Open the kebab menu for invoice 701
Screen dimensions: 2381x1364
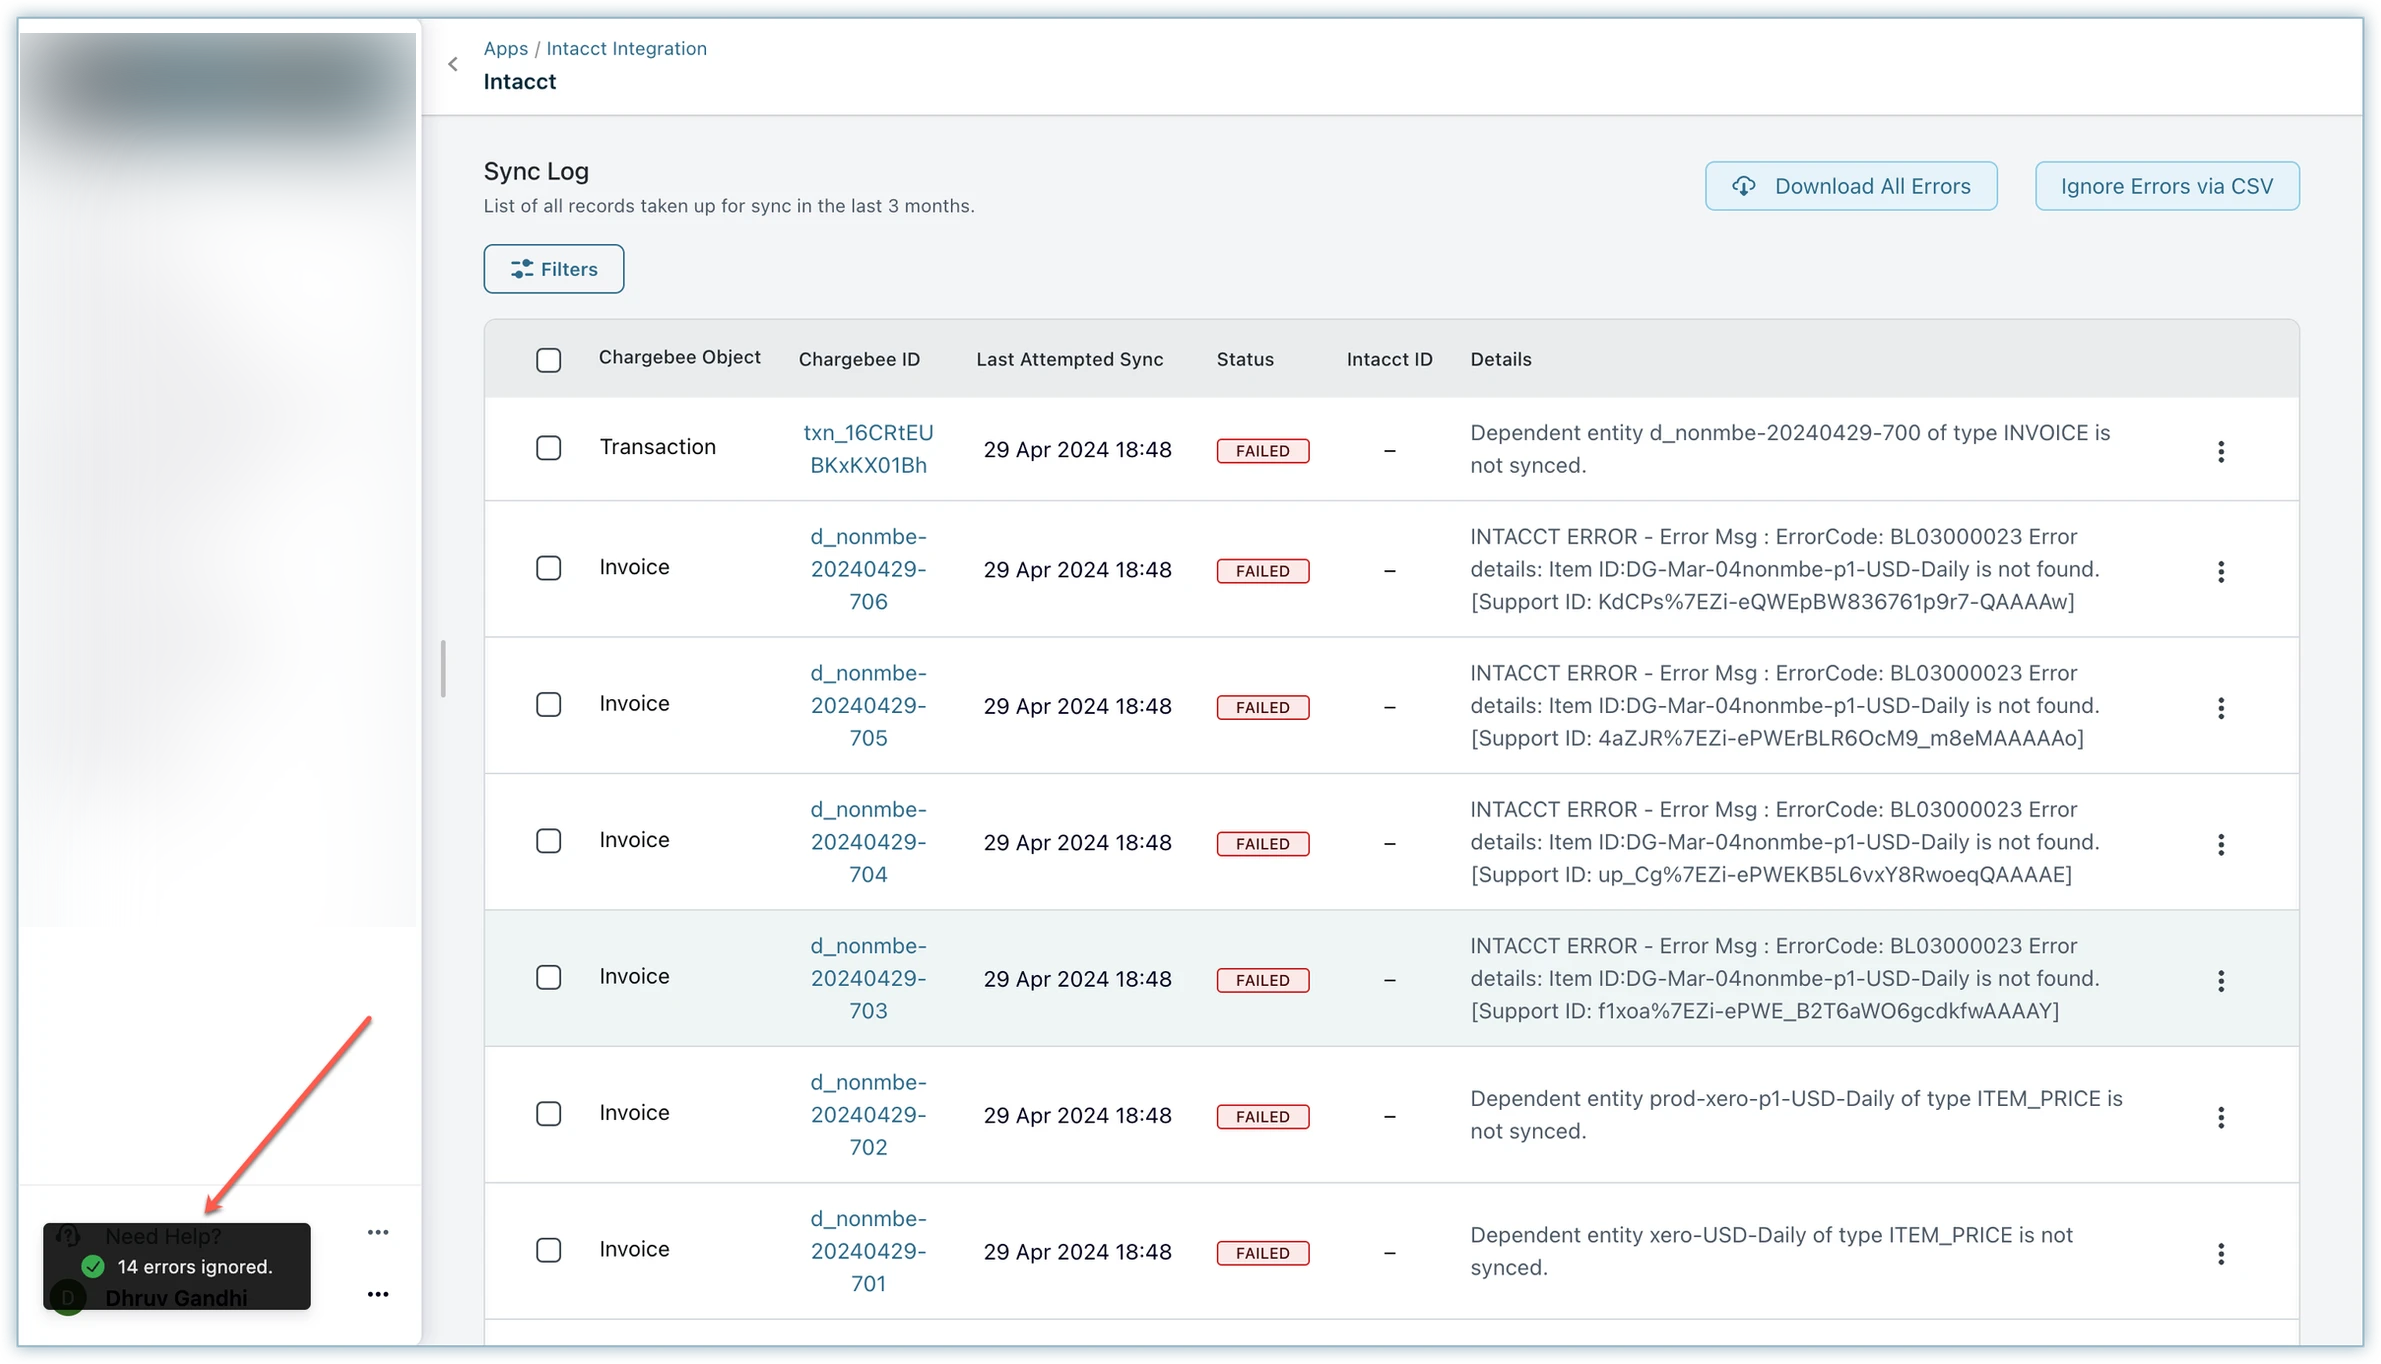[2220, 1253]
